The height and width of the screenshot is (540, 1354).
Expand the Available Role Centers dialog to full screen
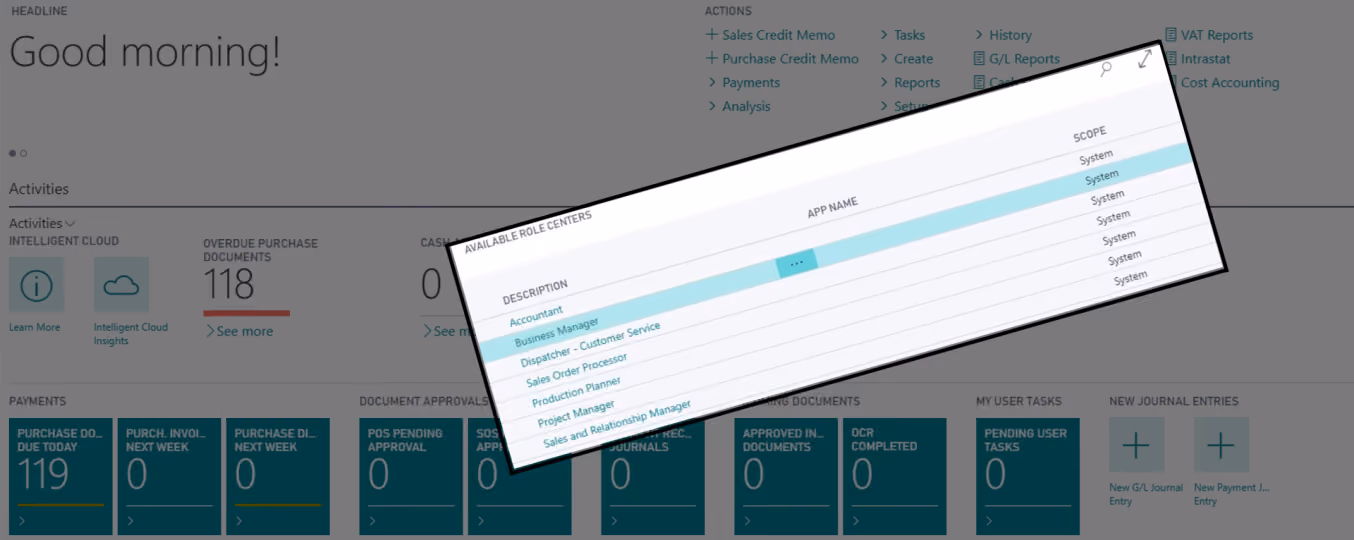pyautogui.click(x=1145, y=59)
